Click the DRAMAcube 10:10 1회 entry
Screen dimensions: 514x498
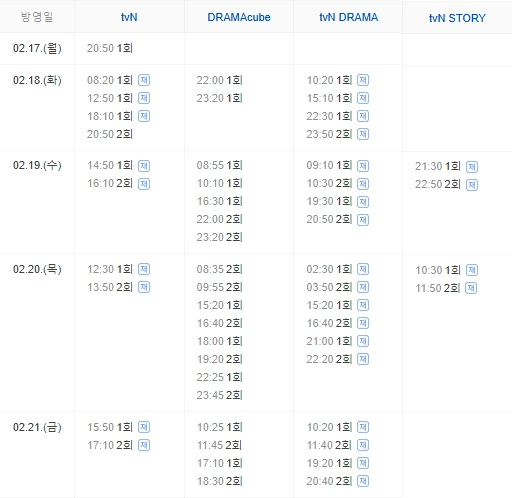pos(219,183)
